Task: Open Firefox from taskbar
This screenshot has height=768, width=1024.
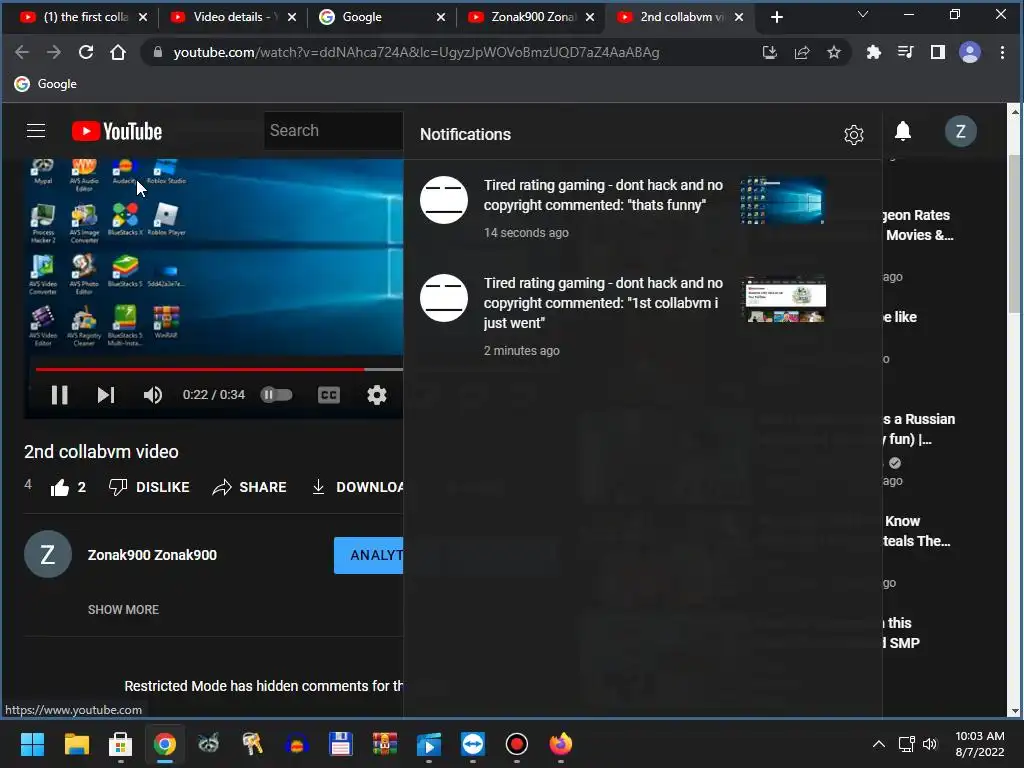Action: 561,744
